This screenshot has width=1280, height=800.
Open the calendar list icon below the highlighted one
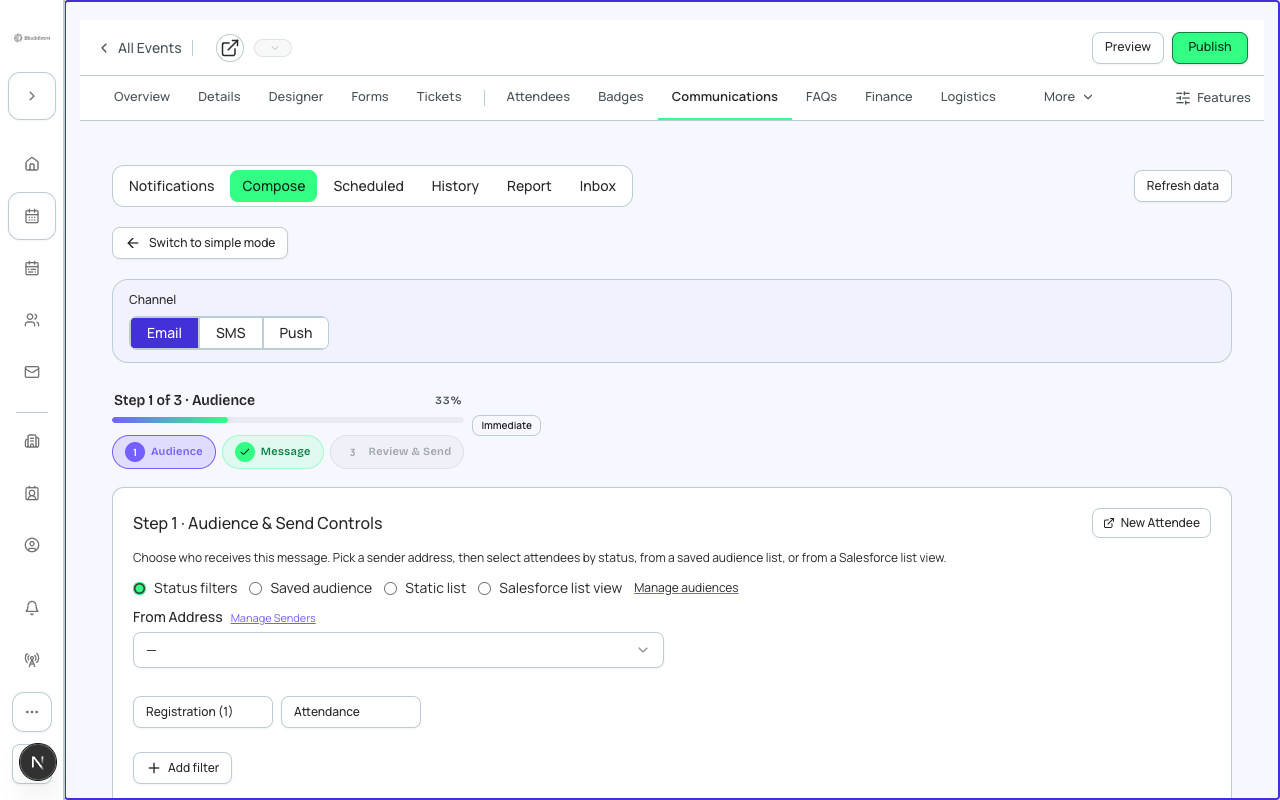coord(32,268)
